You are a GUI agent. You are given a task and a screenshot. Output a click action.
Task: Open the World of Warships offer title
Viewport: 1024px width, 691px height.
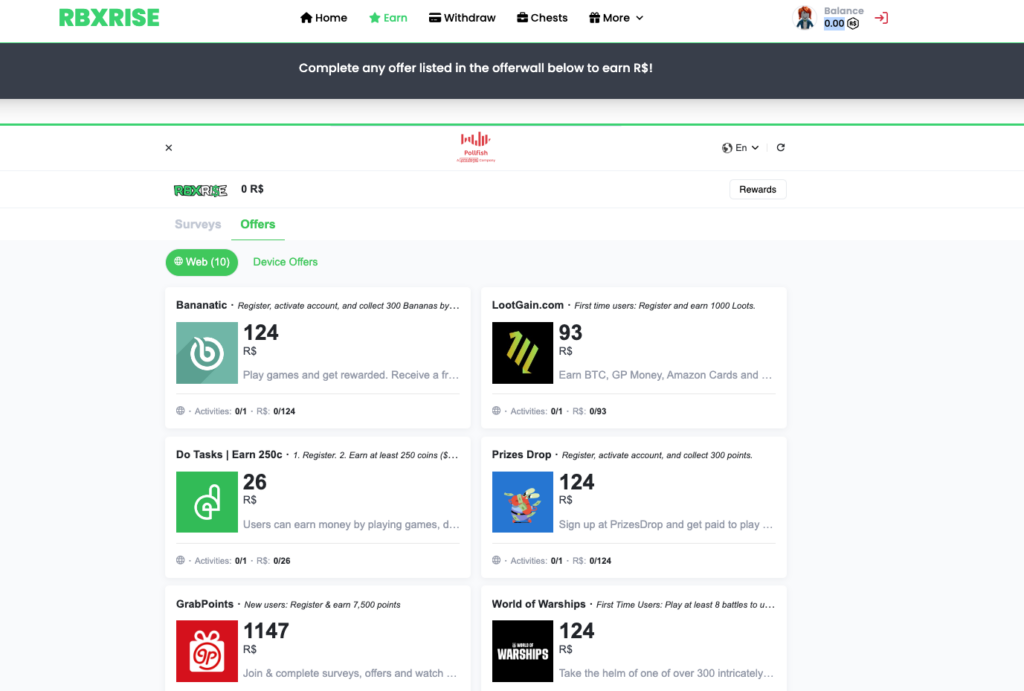[x=539, y=604]
